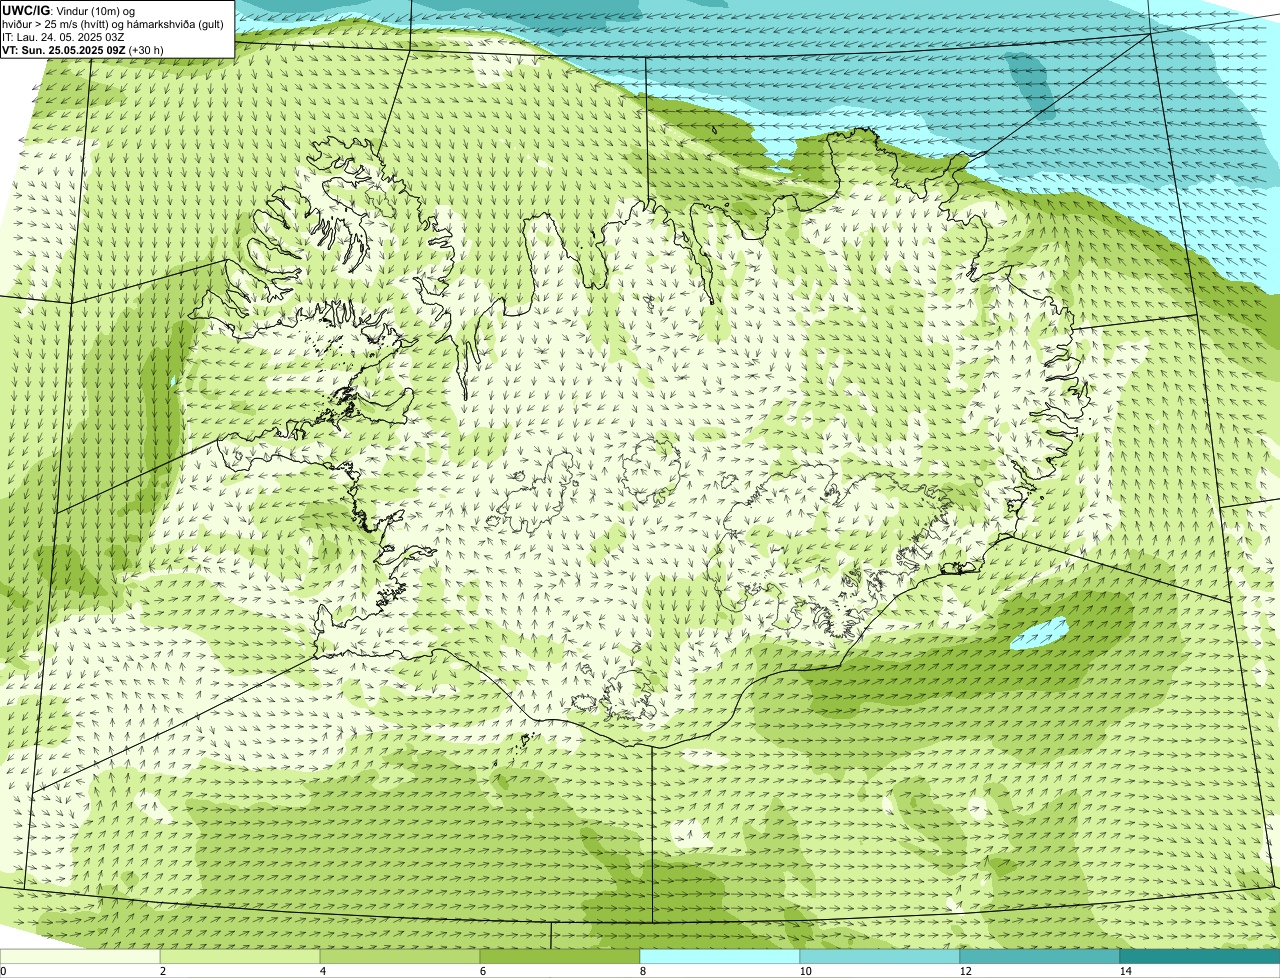The width and height of the screenshot is (1280, 978).
Task: Click the 10–12 m/s legend color segment
Action: pyautogui.click(x=880, y=956)
